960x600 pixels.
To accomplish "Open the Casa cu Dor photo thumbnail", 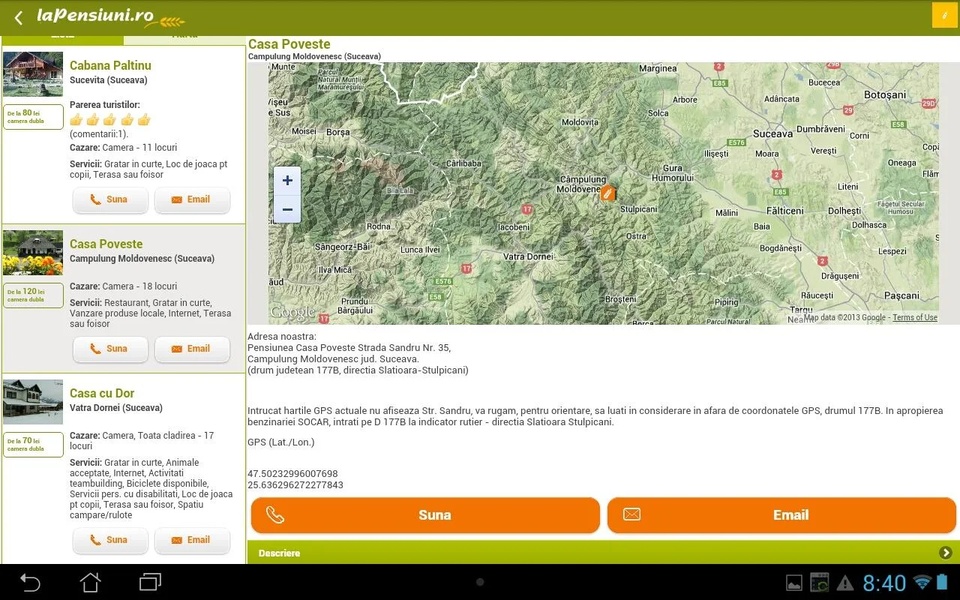I will point(33,402).
